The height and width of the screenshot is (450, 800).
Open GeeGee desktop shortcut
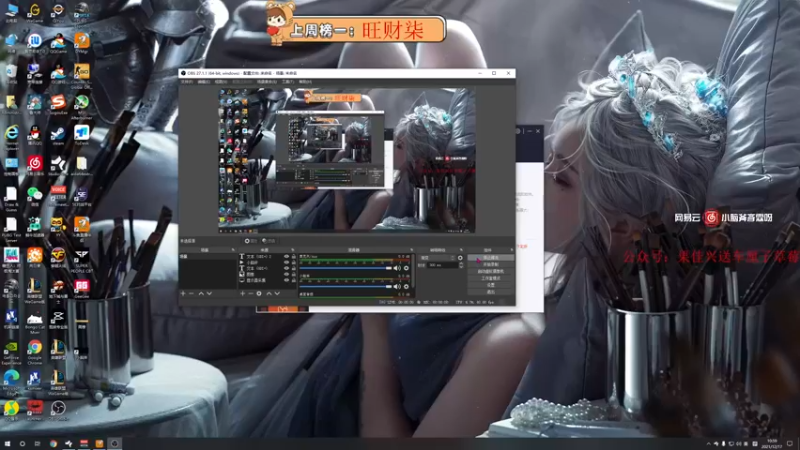pyautogui.click(x=82, y=288)
